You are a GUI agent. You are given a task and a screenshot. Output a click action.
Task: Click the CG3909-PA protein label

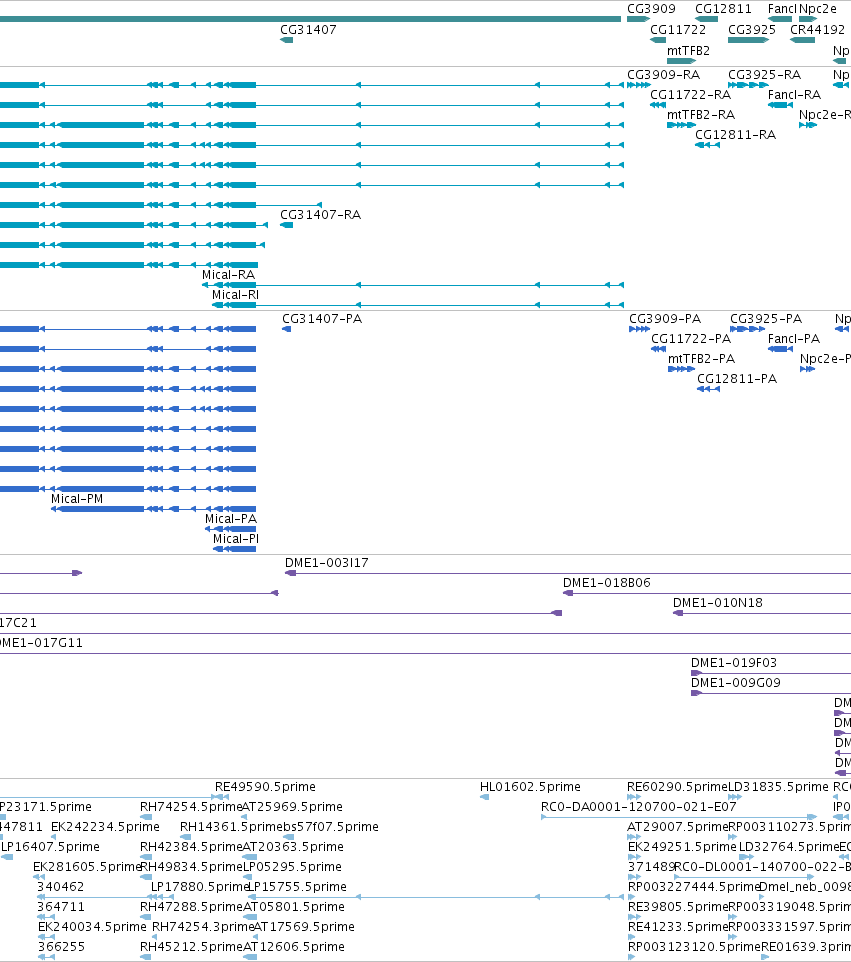click(x=664, y=318)
